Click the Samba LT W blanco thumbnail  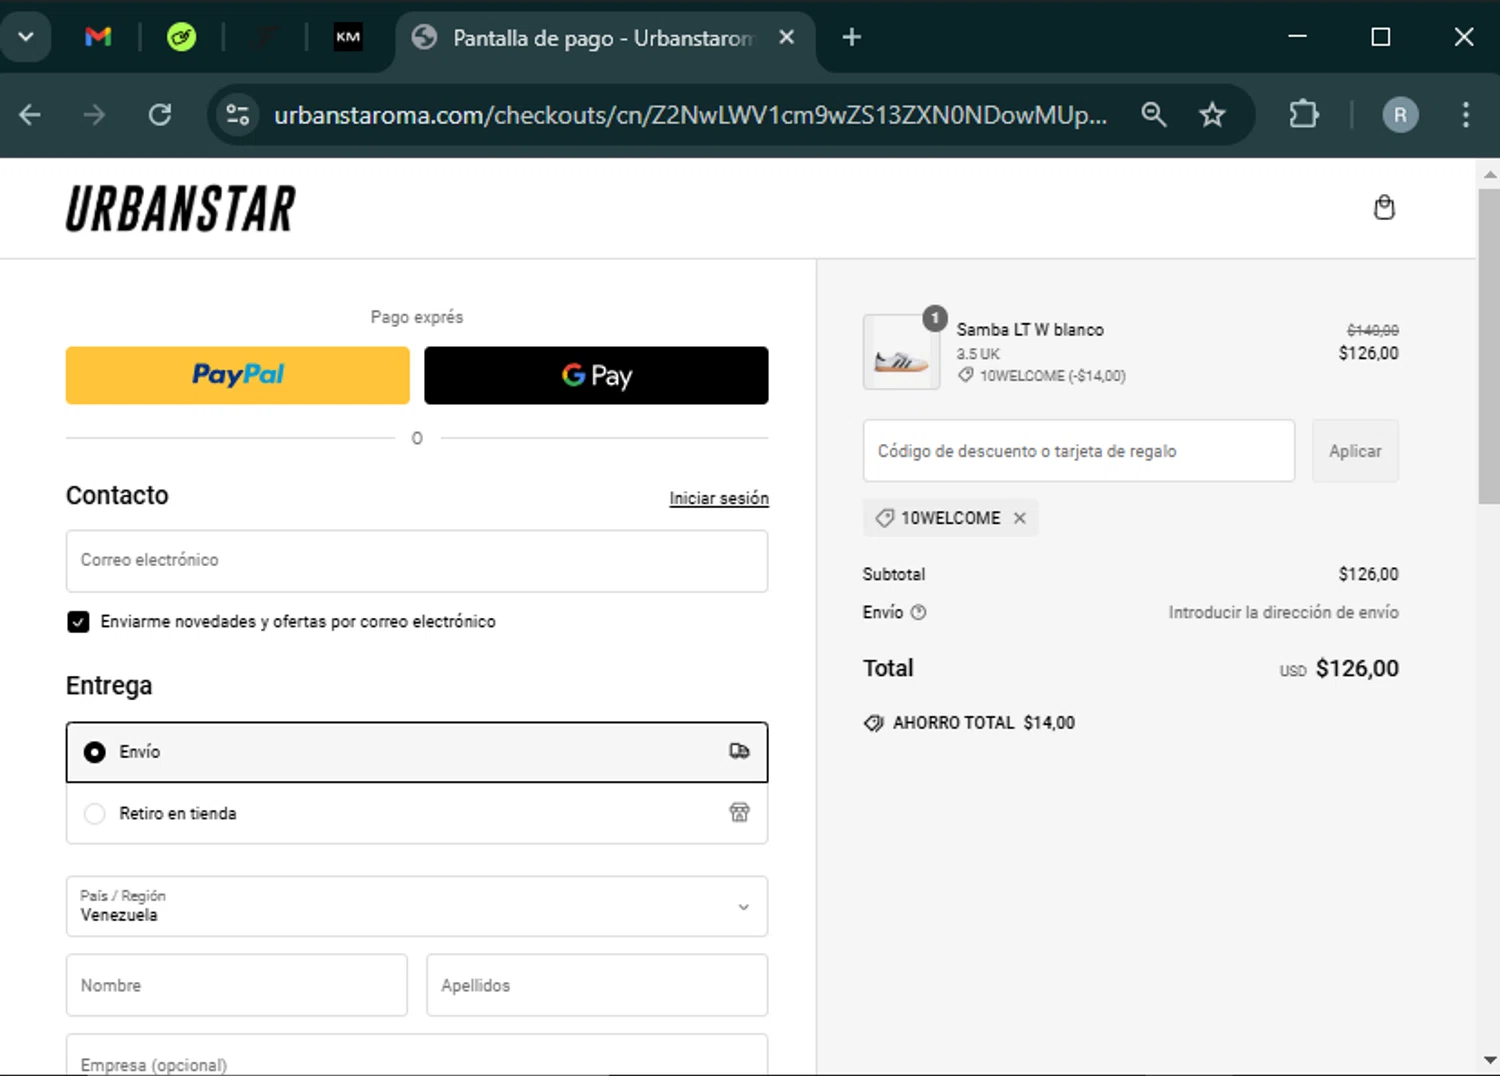click(901, 352)
